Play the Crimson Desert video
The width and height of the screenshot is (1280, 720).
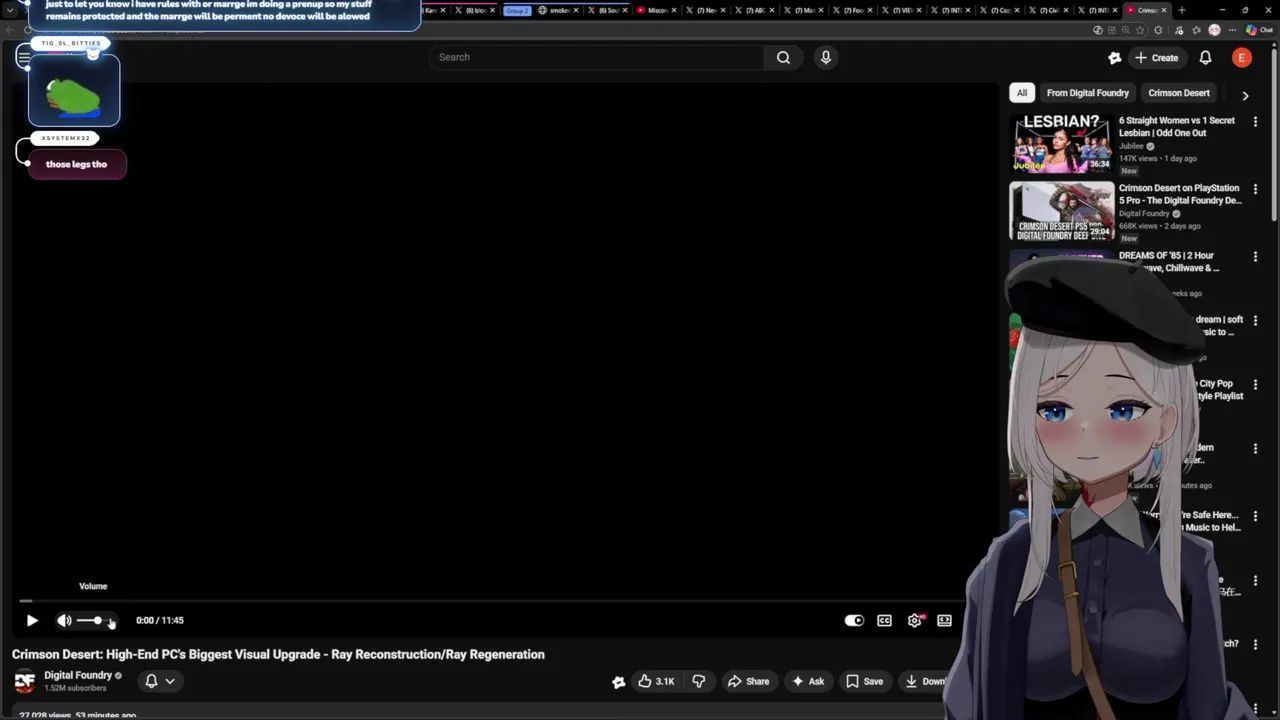pos(32,620)
